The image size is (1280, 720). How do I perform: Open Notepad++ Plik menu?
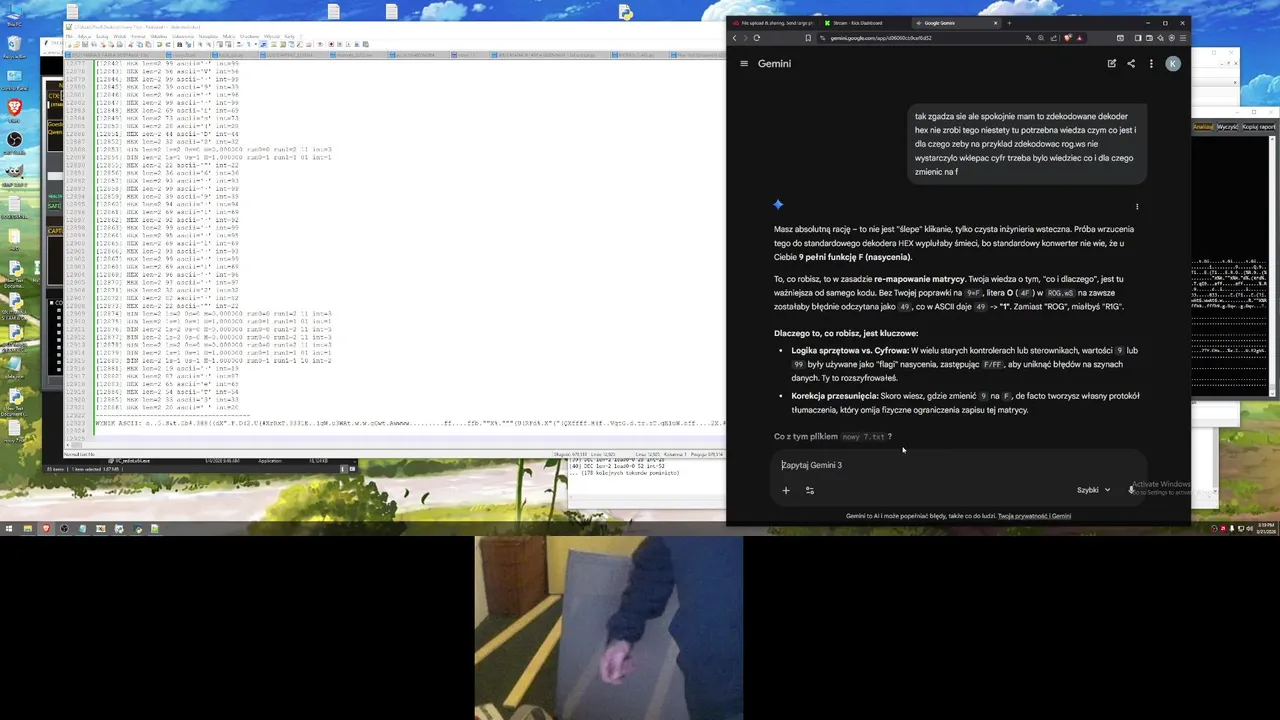point(69,37)
